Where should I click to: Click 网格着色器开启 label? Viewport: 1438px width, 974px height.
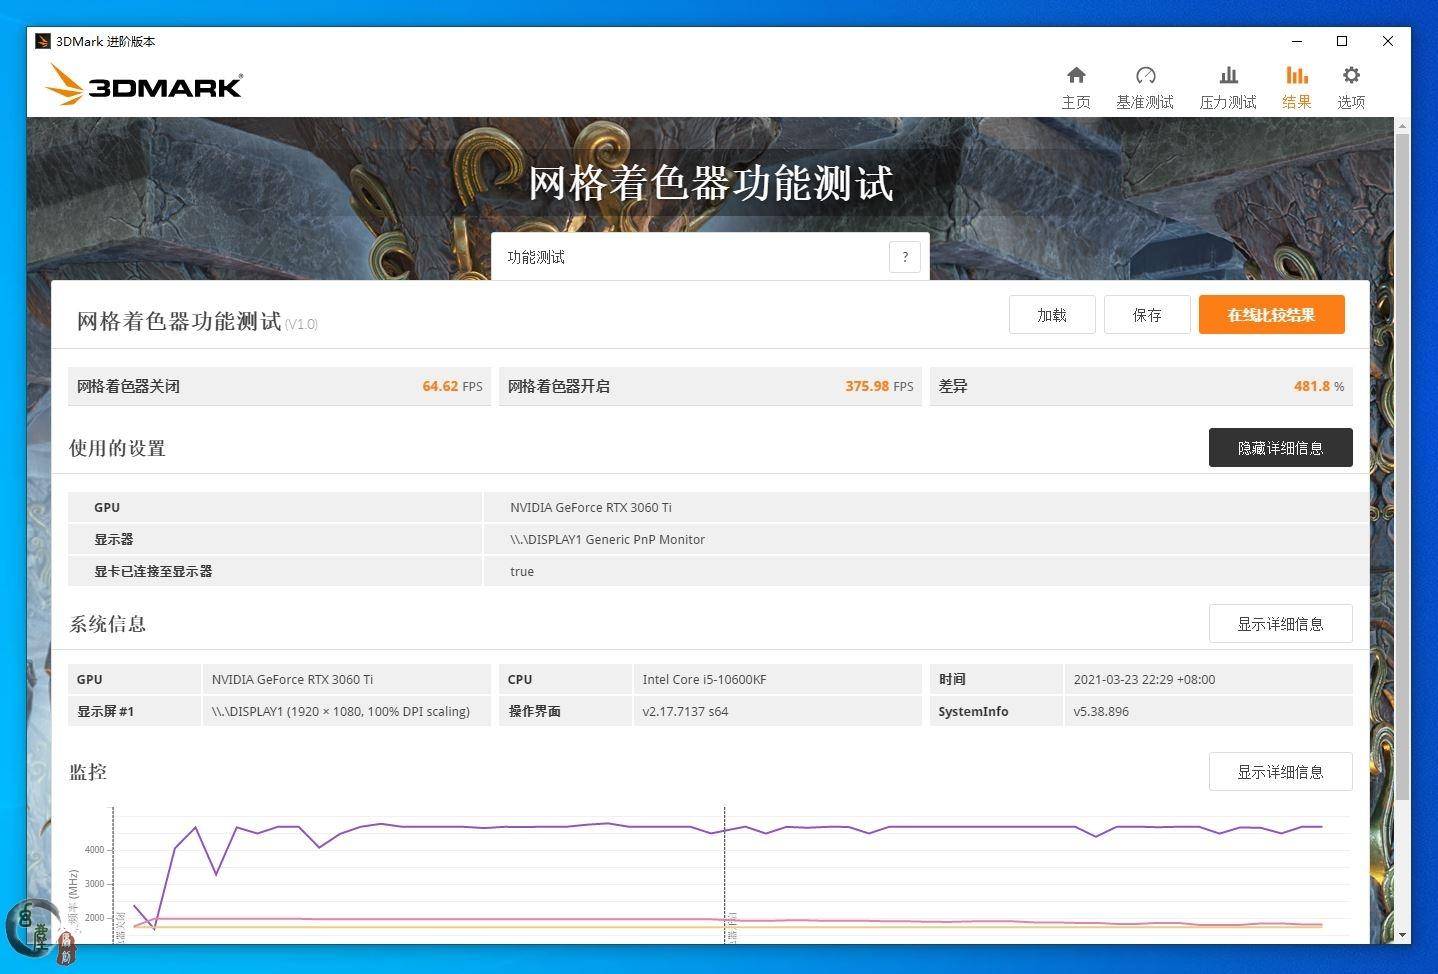(x=559, y=386)
